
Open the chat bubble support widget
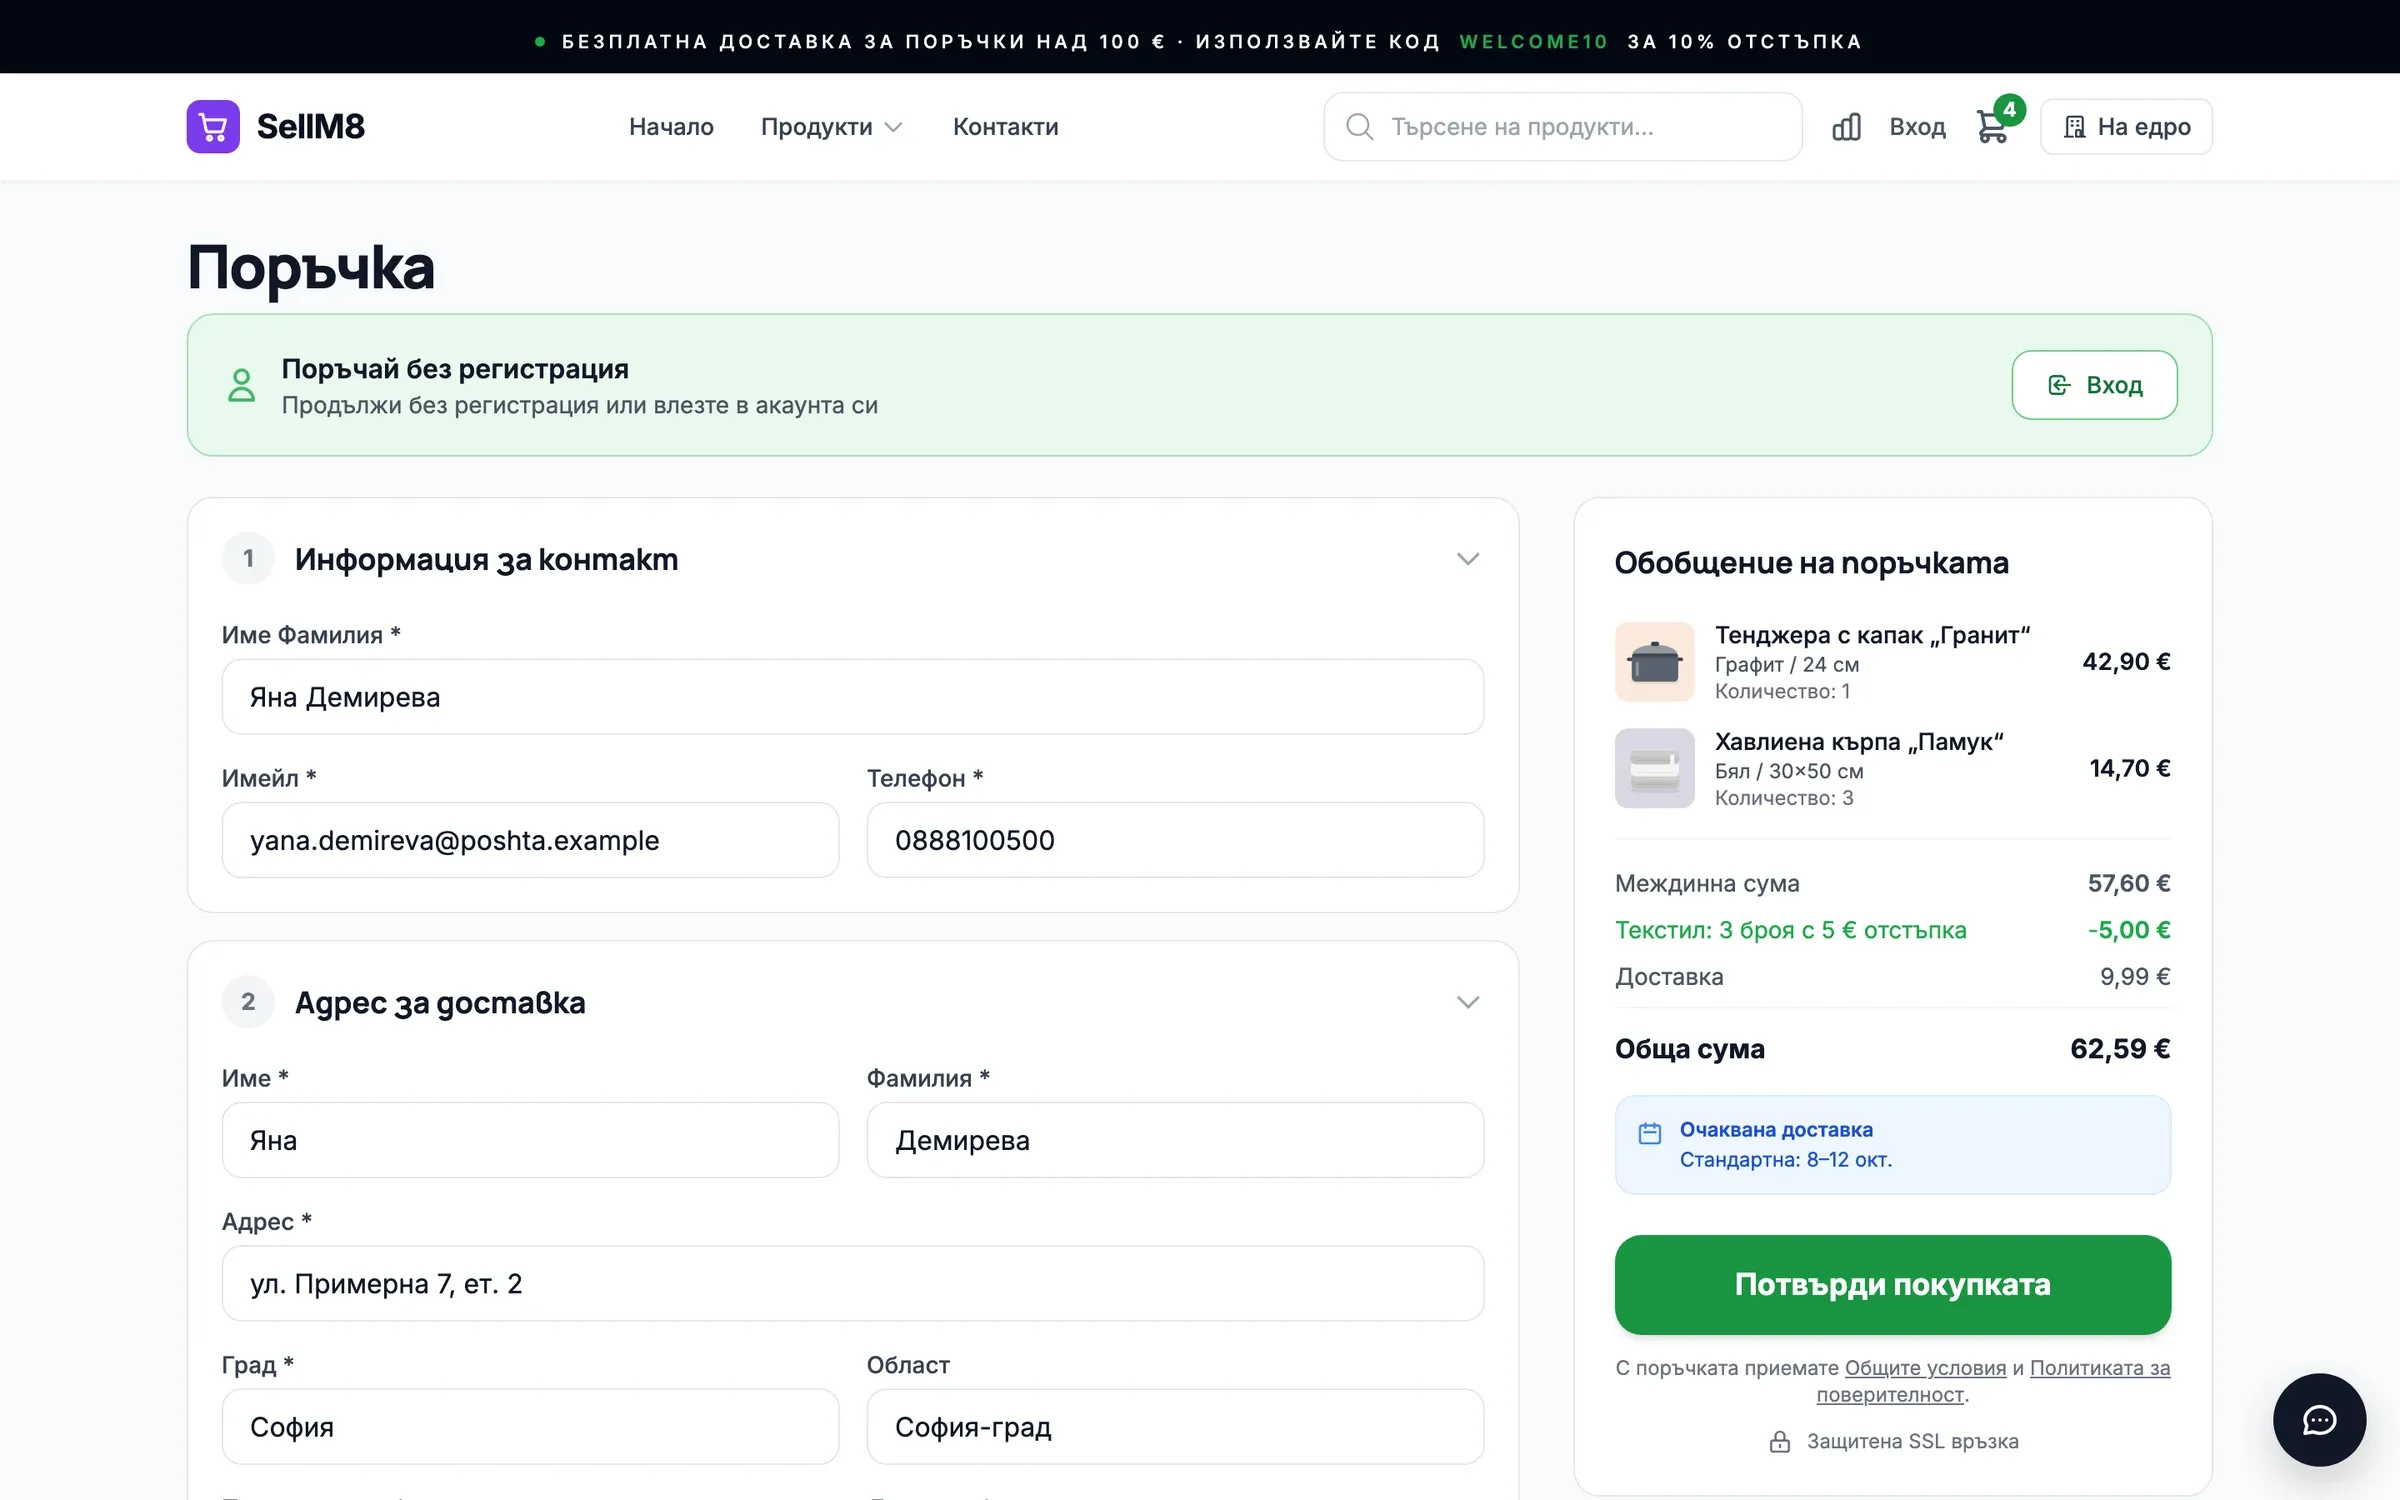tap(2319, 1419)
